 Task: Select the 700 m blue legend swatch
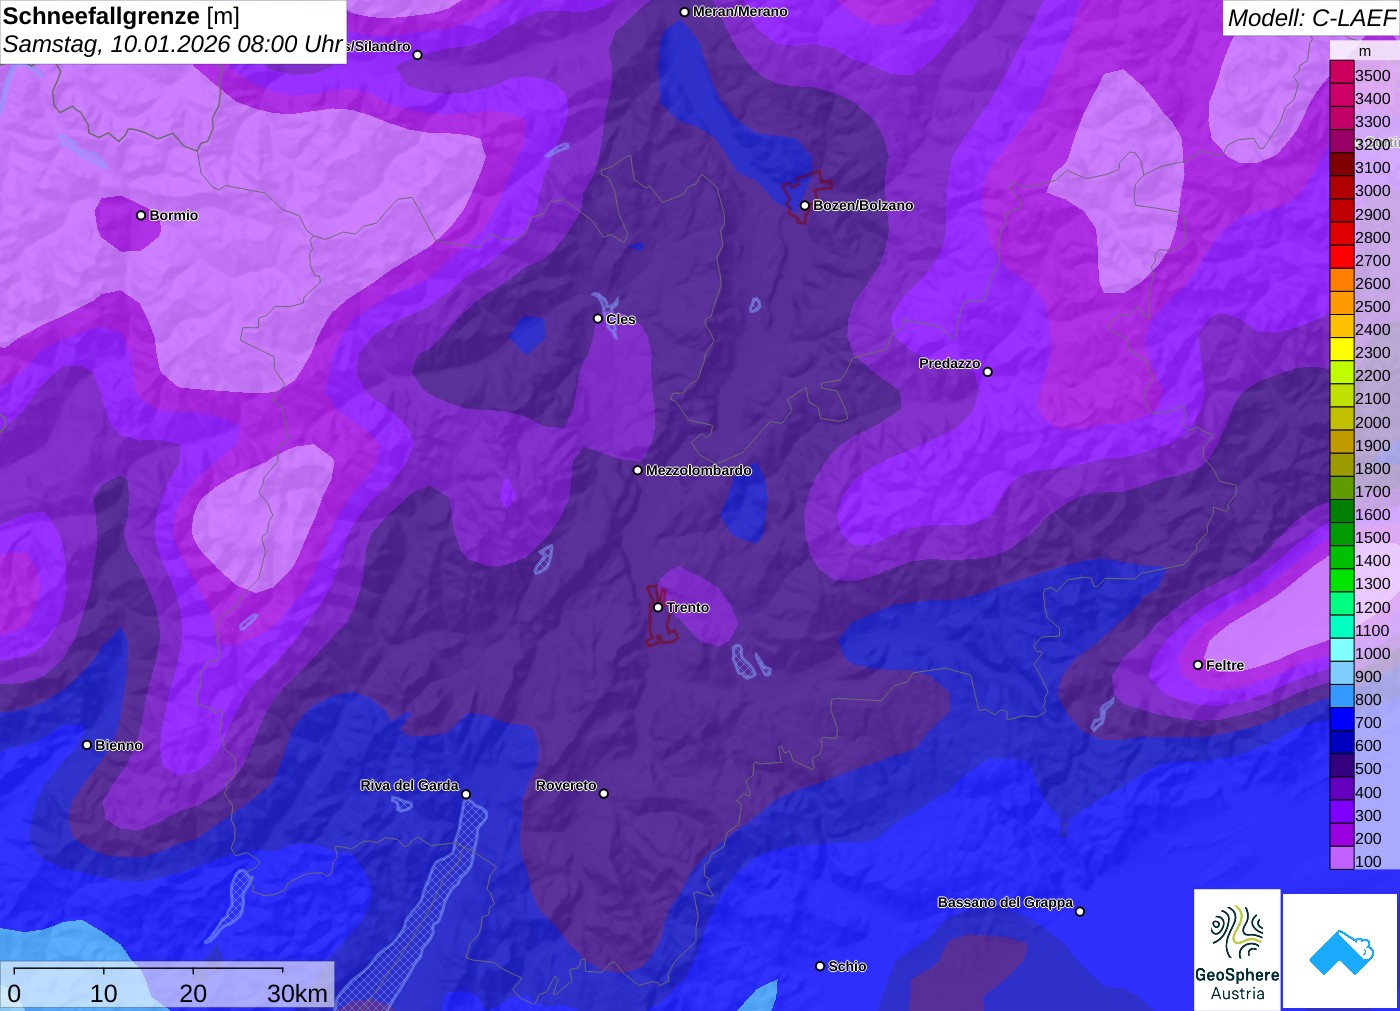1342,720
